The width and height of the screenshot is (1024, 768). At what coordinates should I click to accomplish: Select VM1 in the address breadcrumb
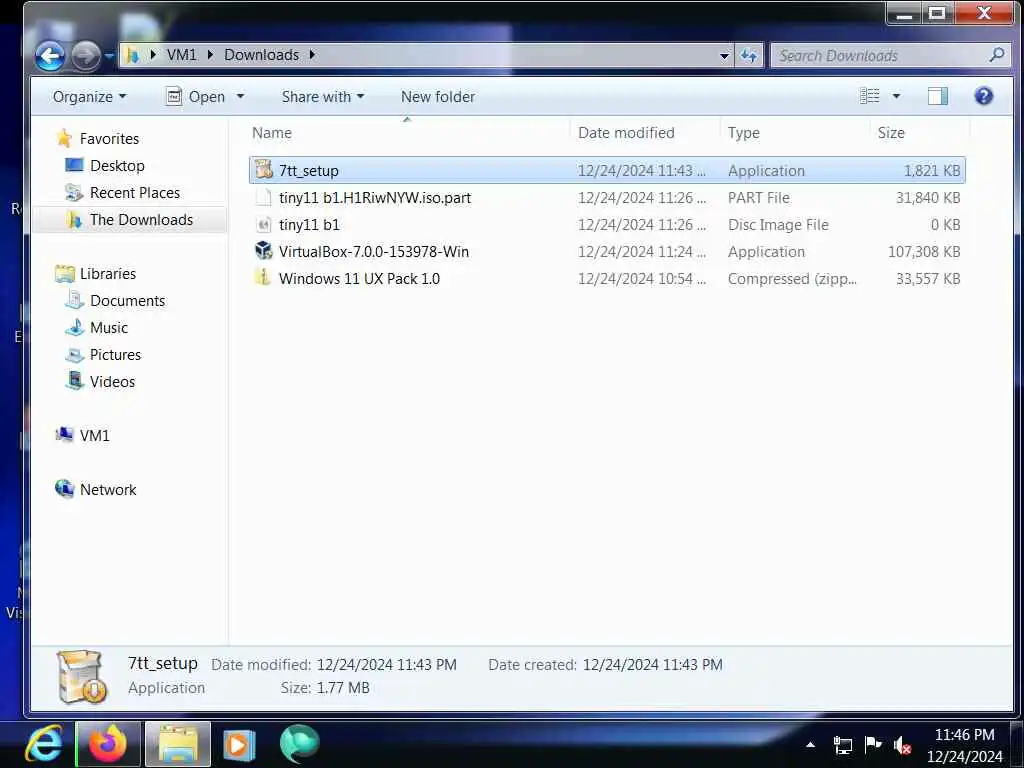coord(181,55)
